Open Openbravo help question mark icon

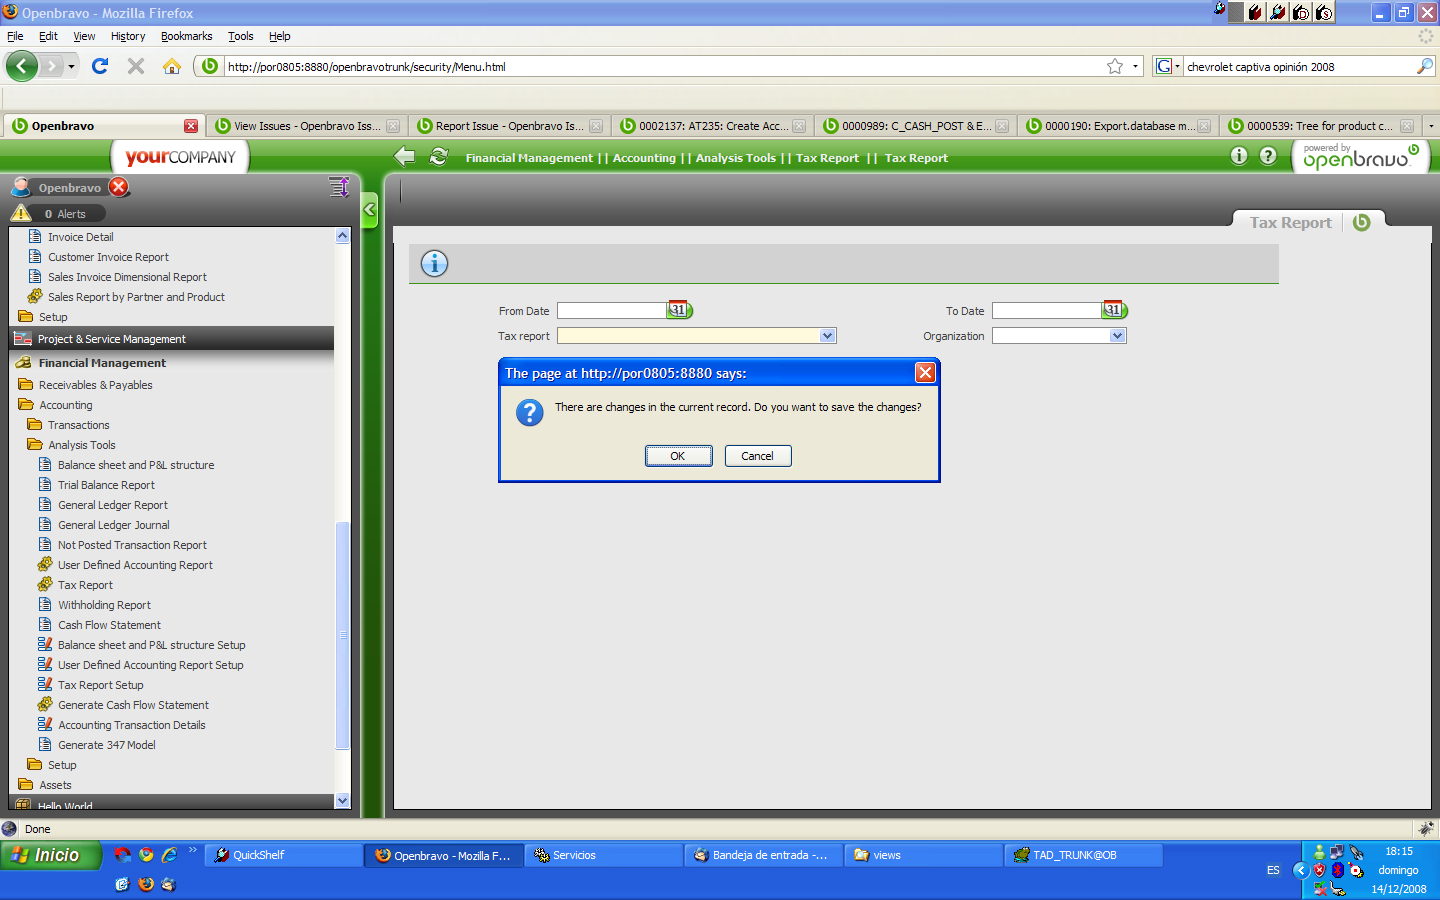(1268, 156)
